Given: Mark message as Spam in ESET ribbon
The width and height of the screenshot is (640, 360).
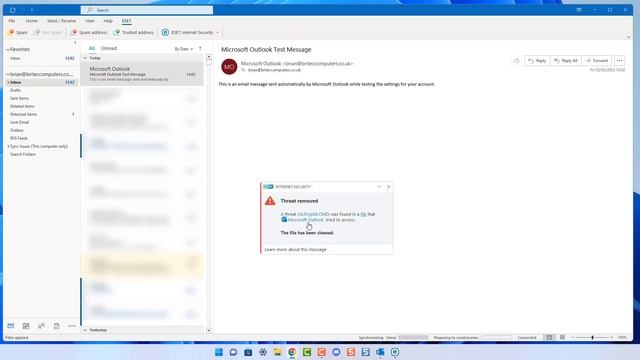Looking at the screenshot, I should pyautogui.click(x=18, y=32).
